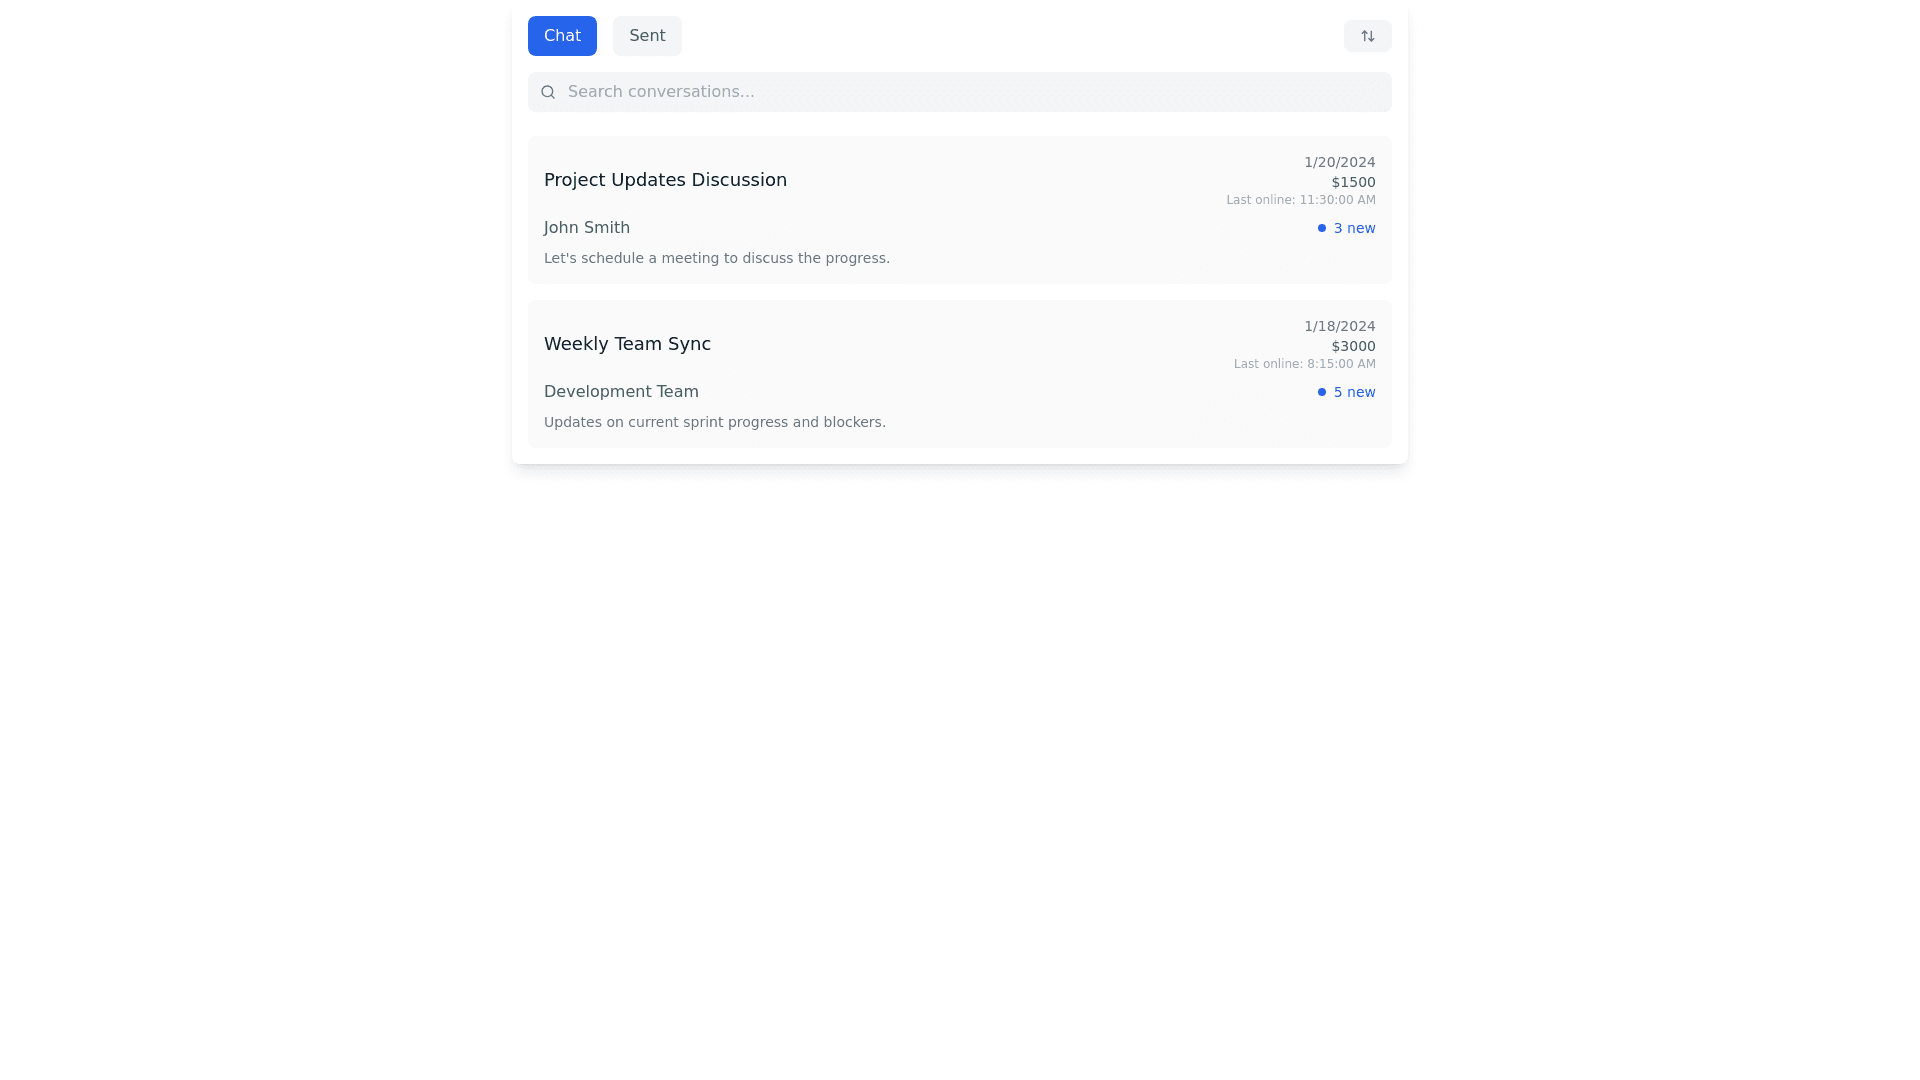Click the sprint progress message preview
Screen dimensions: 1920x1080
pos(714,422)
